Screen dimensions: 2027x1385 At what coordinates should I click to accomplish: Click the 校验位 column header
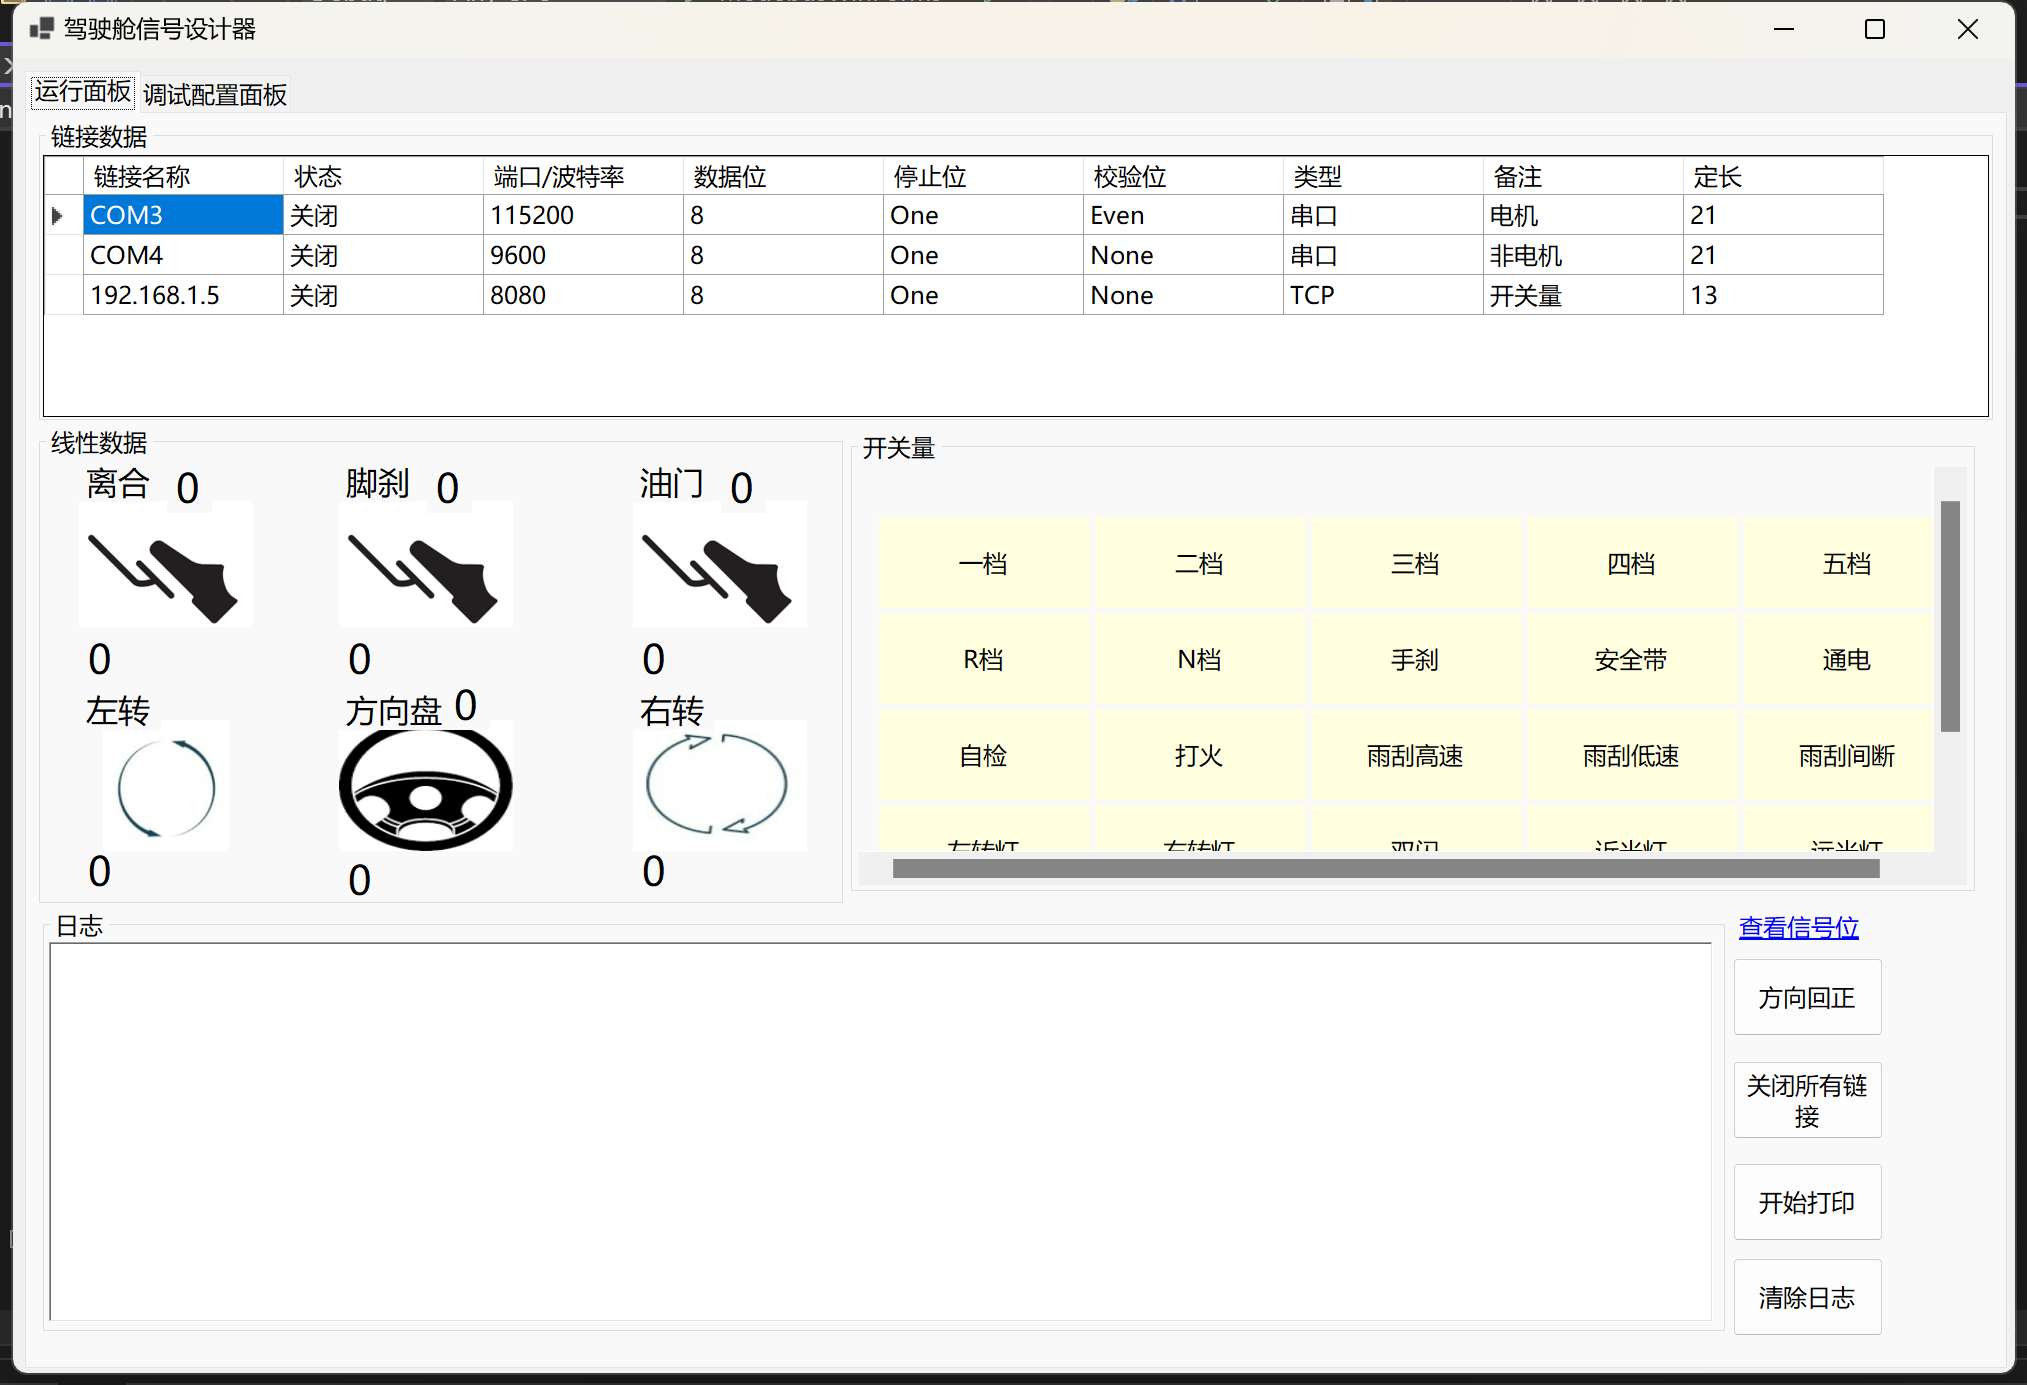(x=1183, y=176)
